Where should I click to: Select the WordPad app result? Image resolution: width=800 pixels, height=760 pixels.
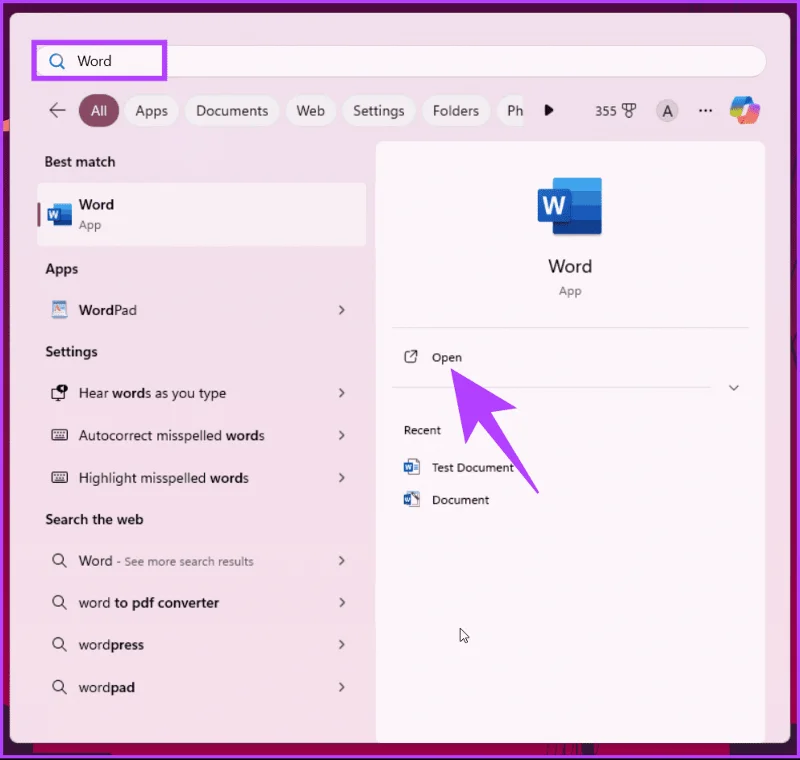coord(202,310)
